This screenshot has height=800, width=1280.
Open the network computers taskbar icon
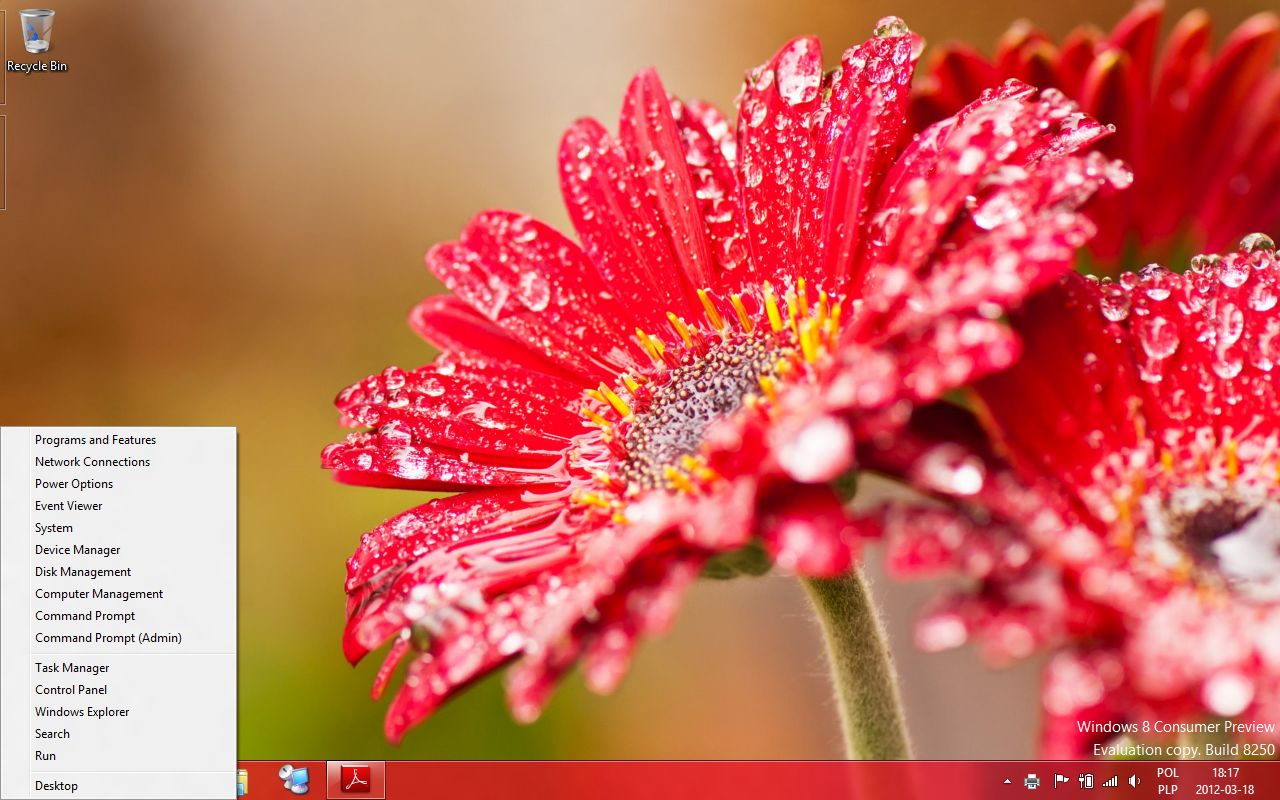[294, 780]
